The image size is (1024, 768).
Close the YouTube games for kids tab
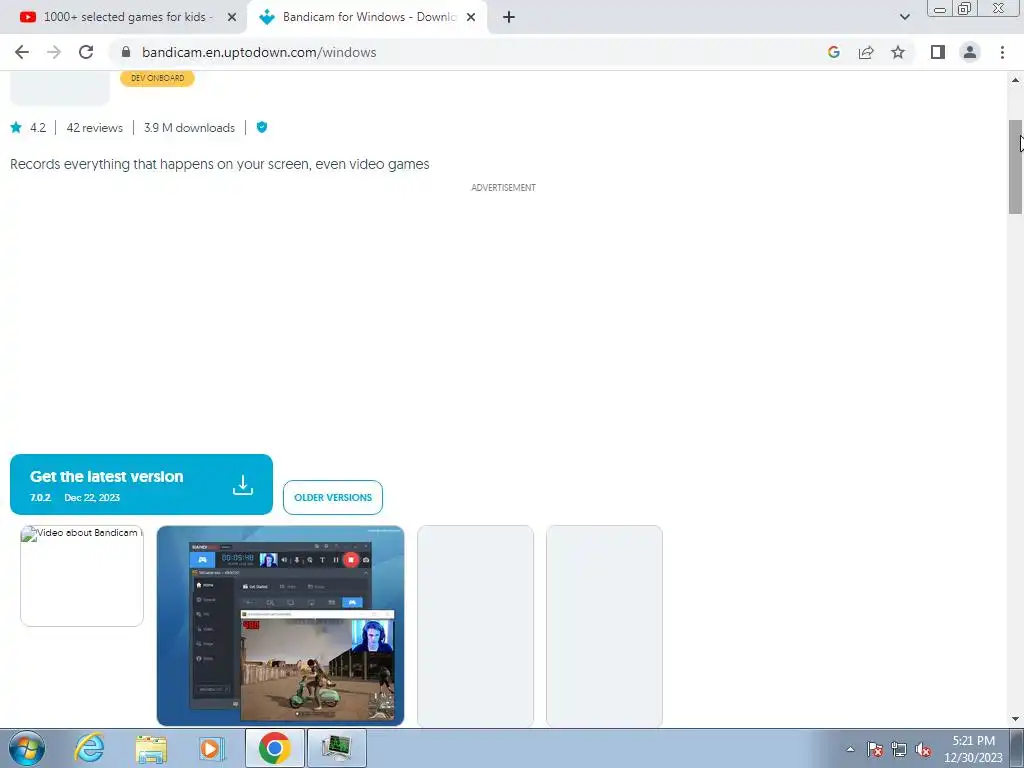pyautogui.click(x=232, y=17)
